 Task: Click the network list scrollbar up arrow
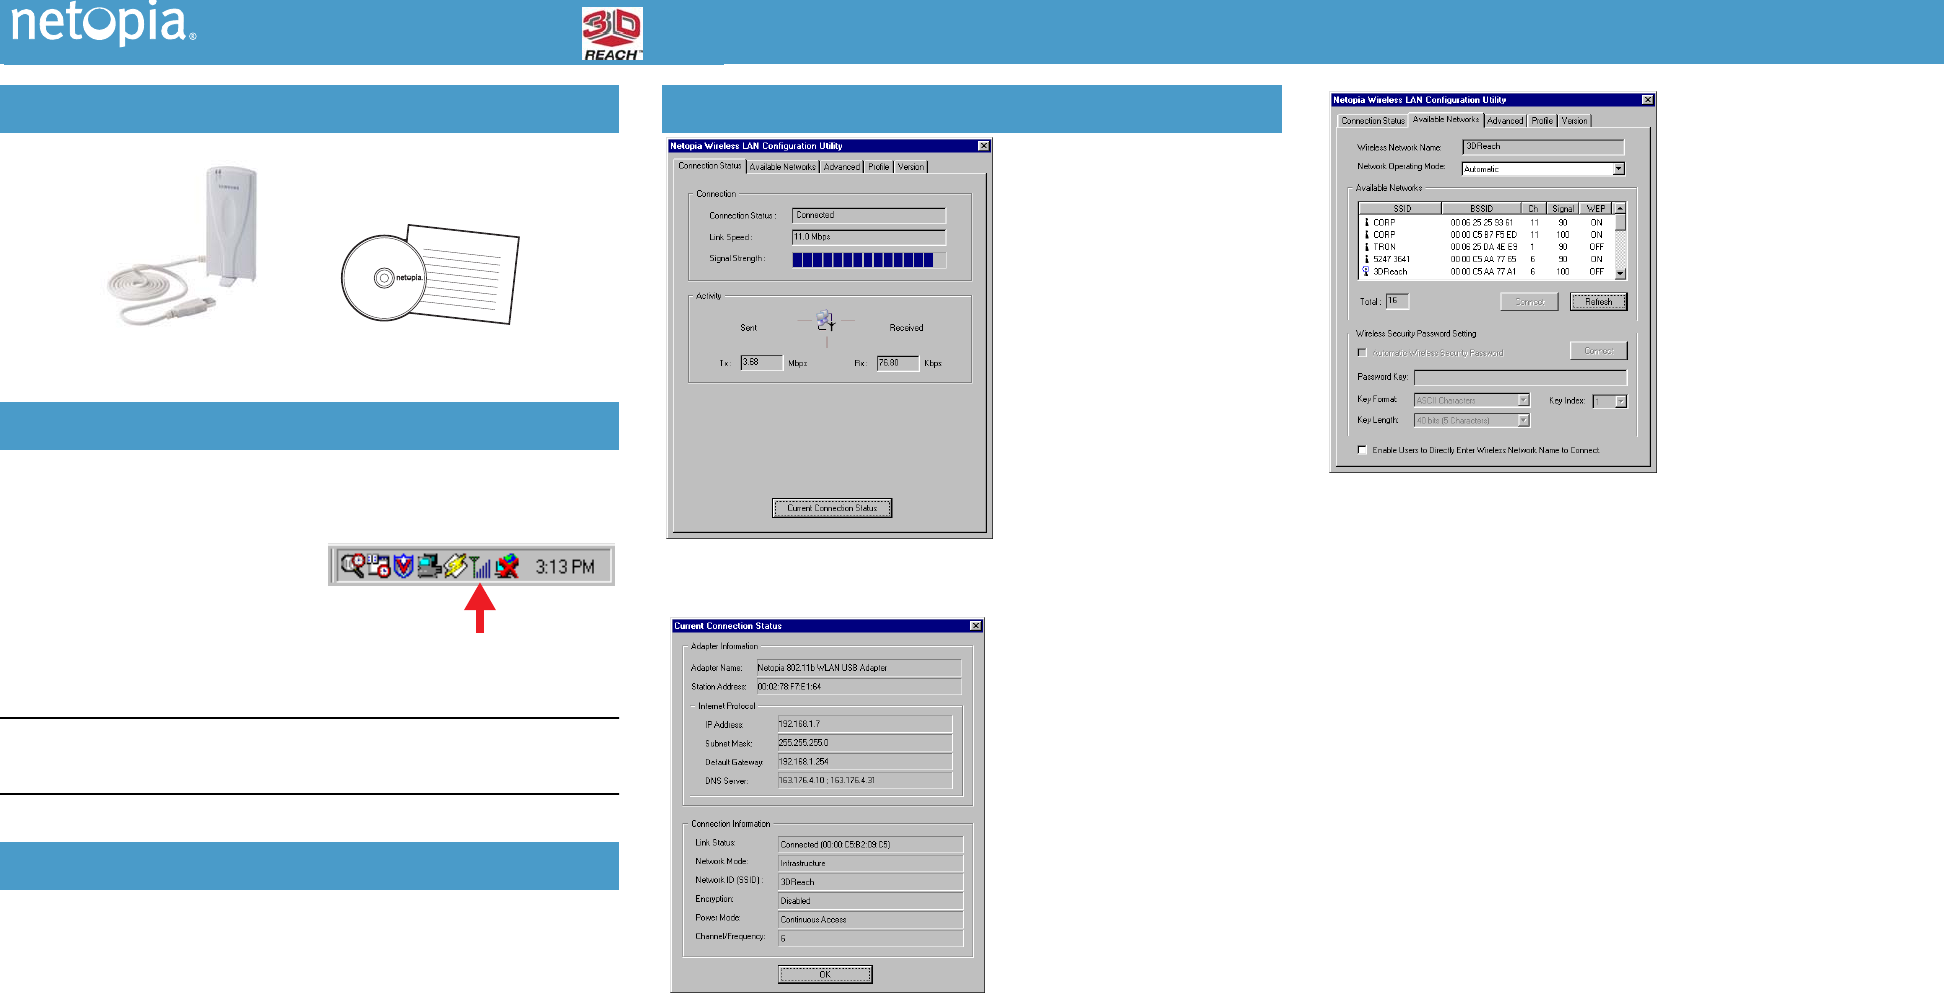click(1620, 208)
